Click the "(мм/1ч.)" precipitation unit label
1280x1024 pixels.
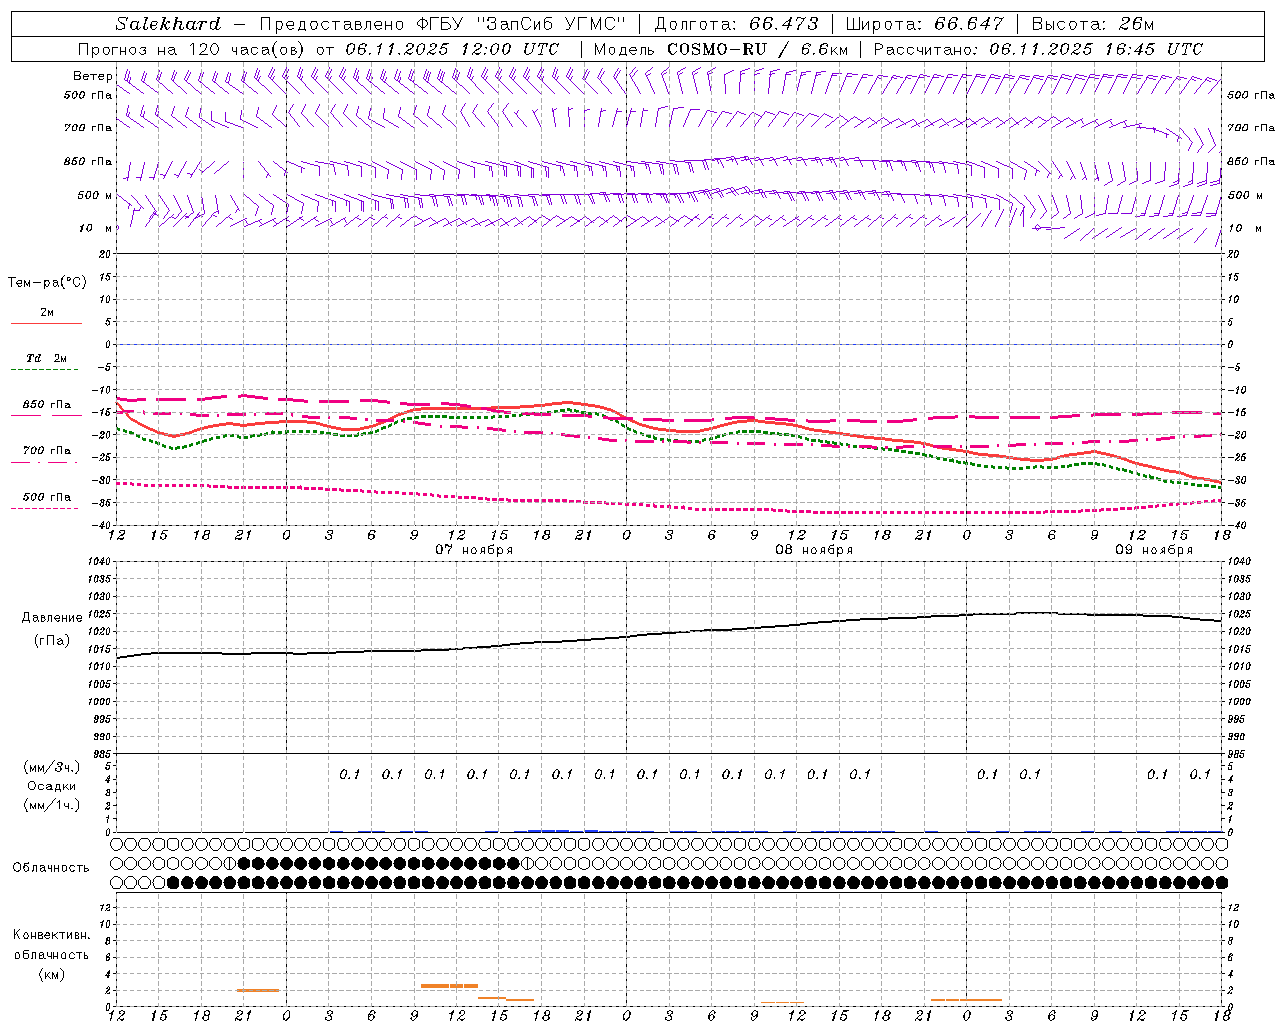click(x=52, y=805)
